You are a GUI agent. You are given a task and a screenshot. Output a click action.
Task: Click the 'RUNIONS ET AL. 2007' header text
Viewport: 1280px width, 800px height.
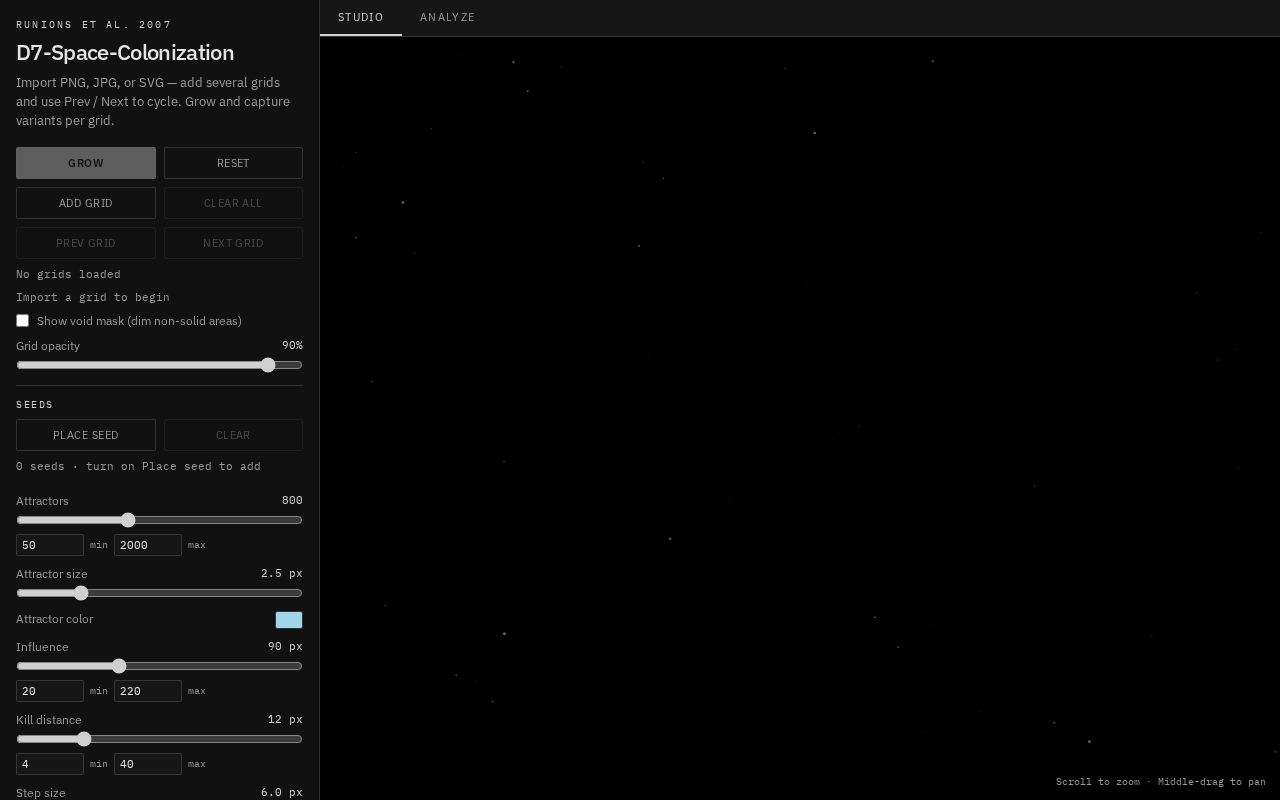(94, 24)
